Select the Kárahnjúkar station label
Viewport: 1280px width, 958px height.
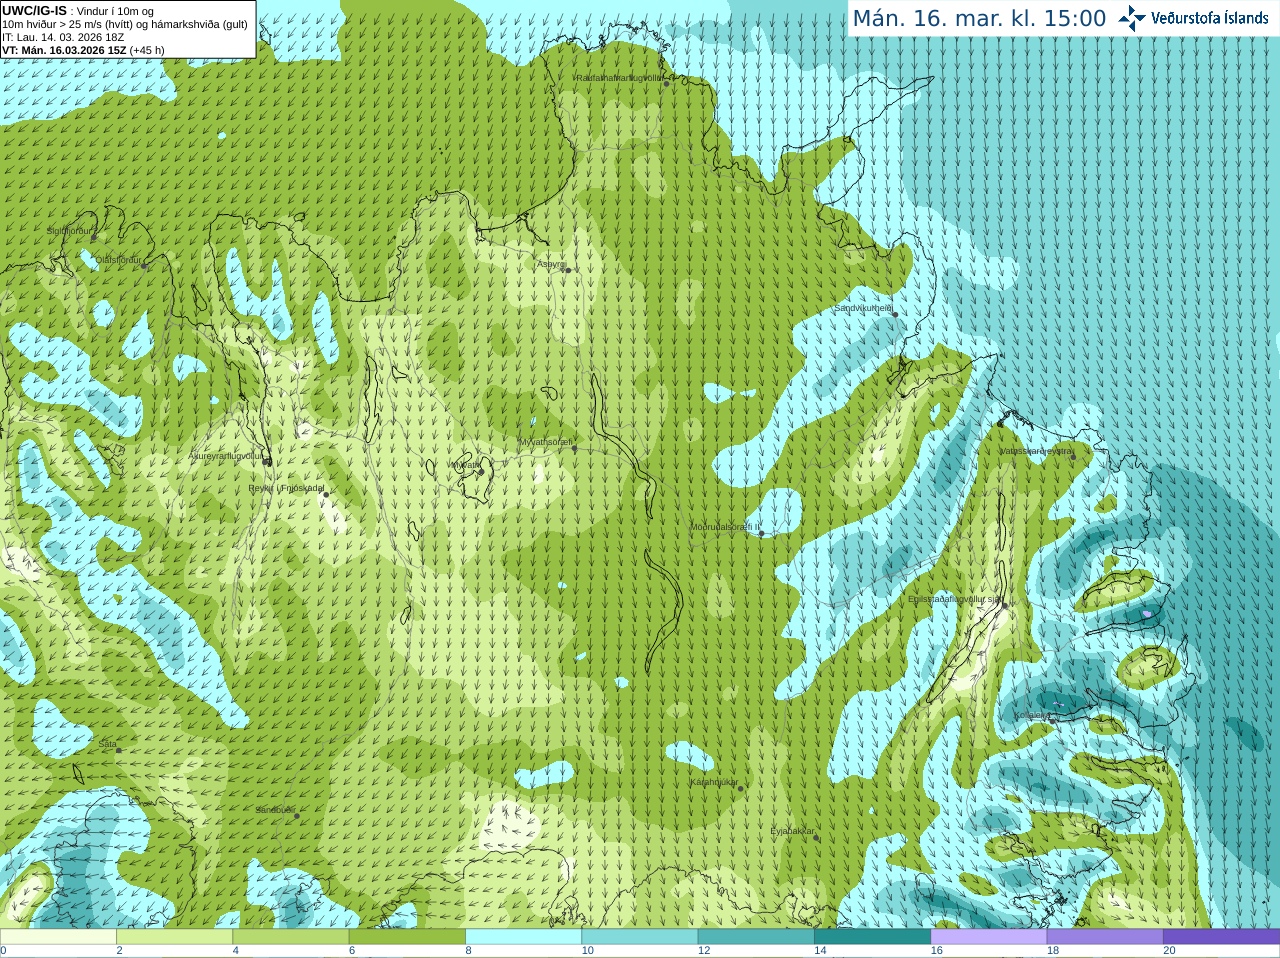coord(714,782)
